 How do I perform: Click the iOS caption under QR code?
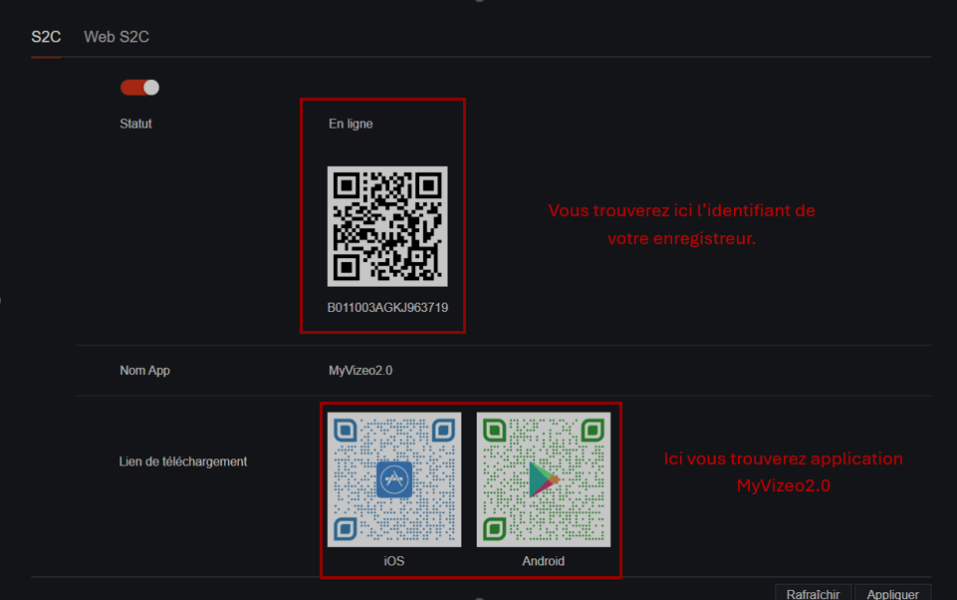point(394,561)
